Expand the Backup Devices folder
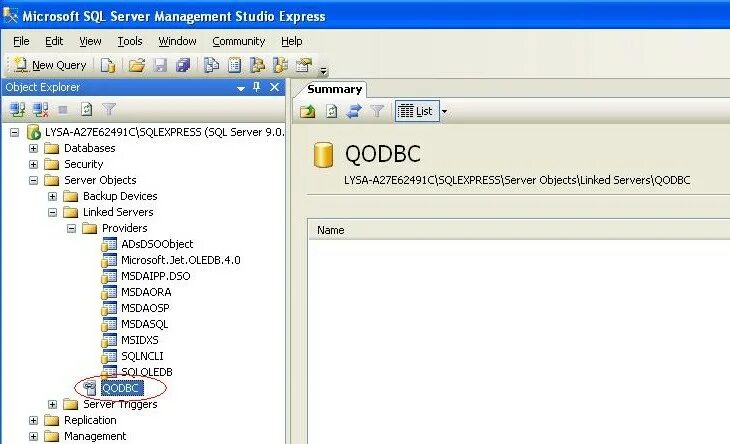 coord(53,196)
